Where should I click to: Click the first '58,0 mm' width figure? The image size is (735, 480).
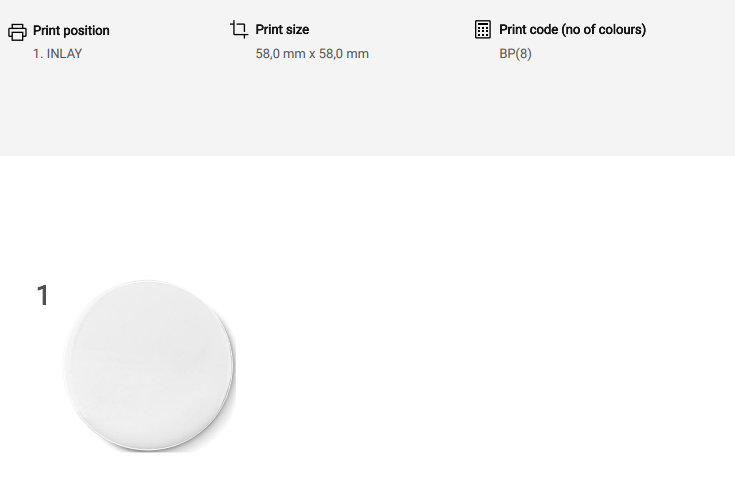[x=279, y=54]
